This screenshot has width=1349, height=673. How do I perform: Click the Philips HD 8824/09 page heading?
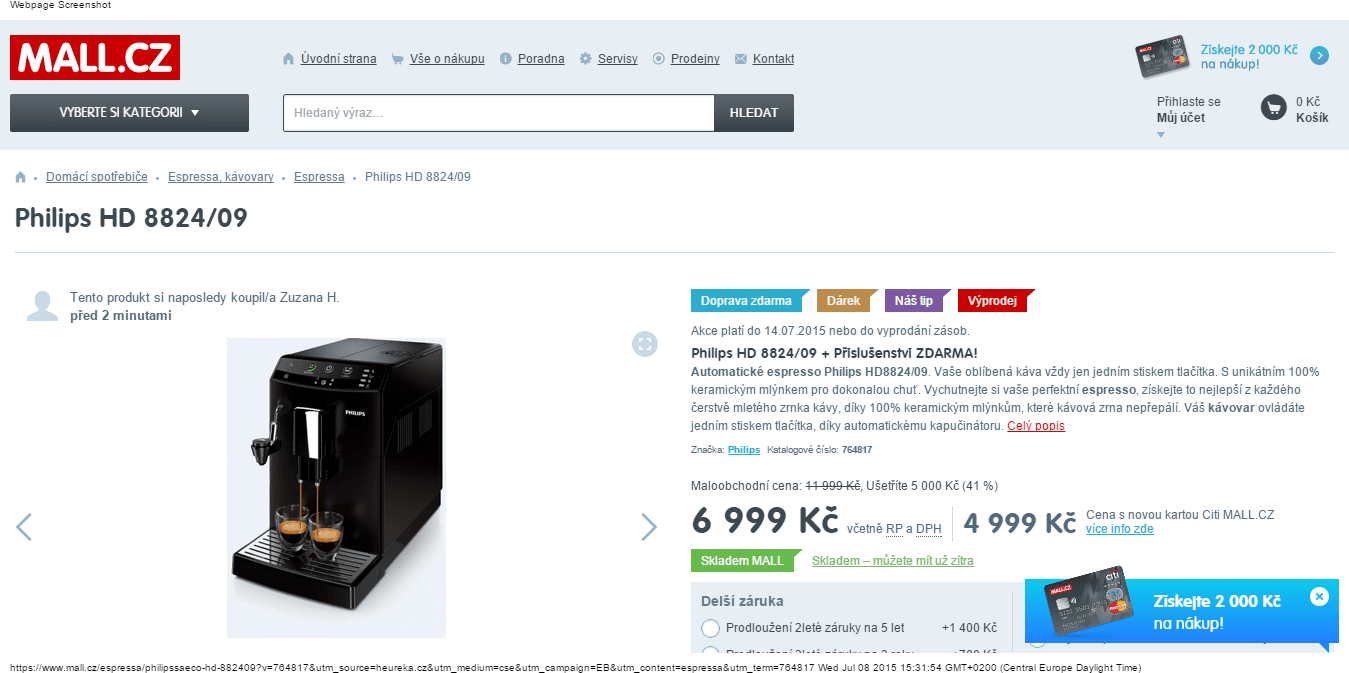click(x=131, y=218)
